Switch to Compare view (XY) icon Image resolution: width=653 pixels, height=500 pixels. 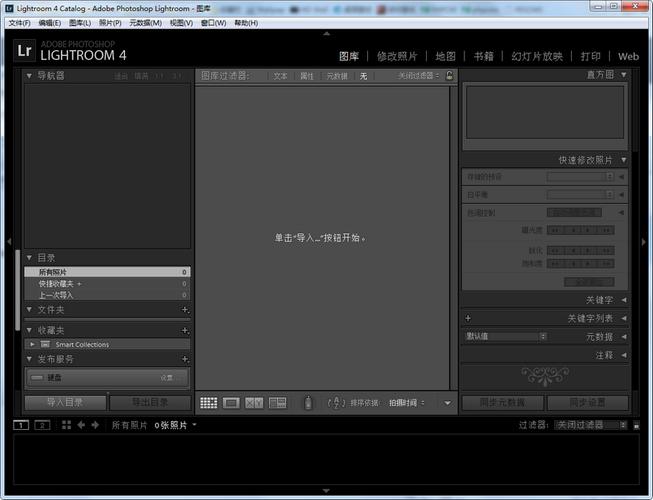254,403
